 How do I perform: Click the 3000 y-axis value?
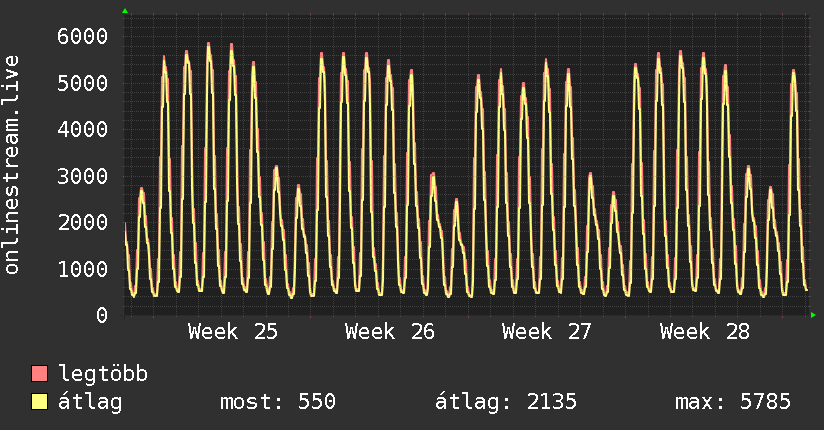(83, 176)
